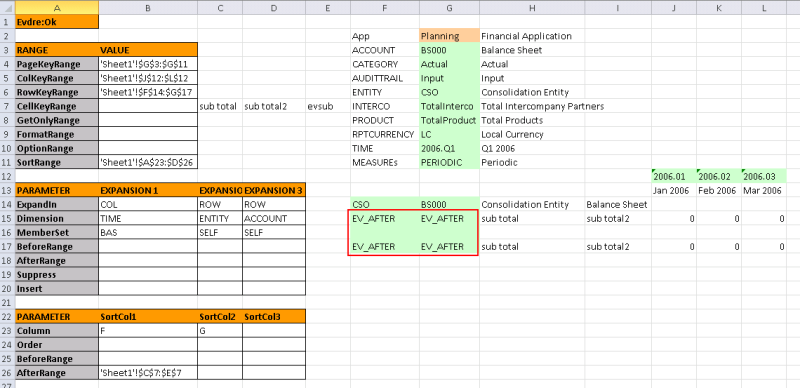This screenshot has height=388, width=800.
Task: Select column key cell 2006.03
Action: coord(764,177)
